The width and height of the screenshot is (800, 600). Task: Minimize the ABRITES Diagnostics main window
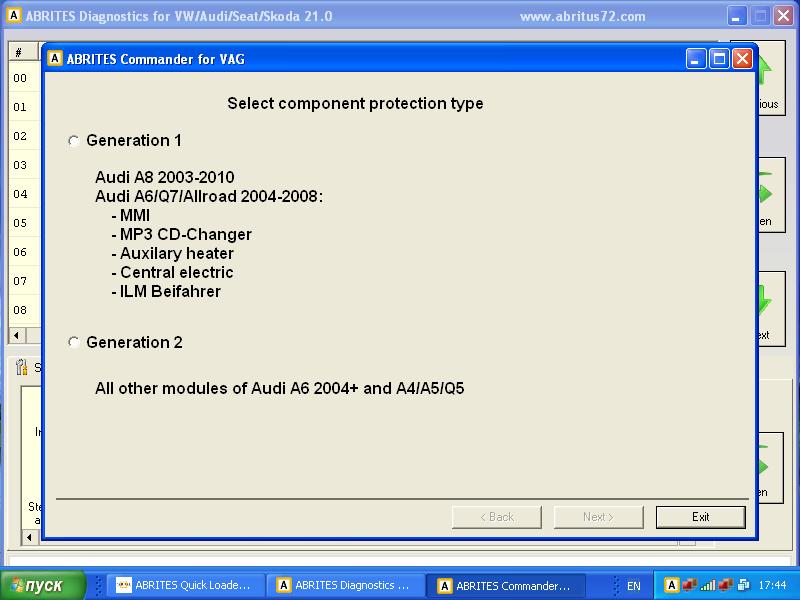pos(736,16)
